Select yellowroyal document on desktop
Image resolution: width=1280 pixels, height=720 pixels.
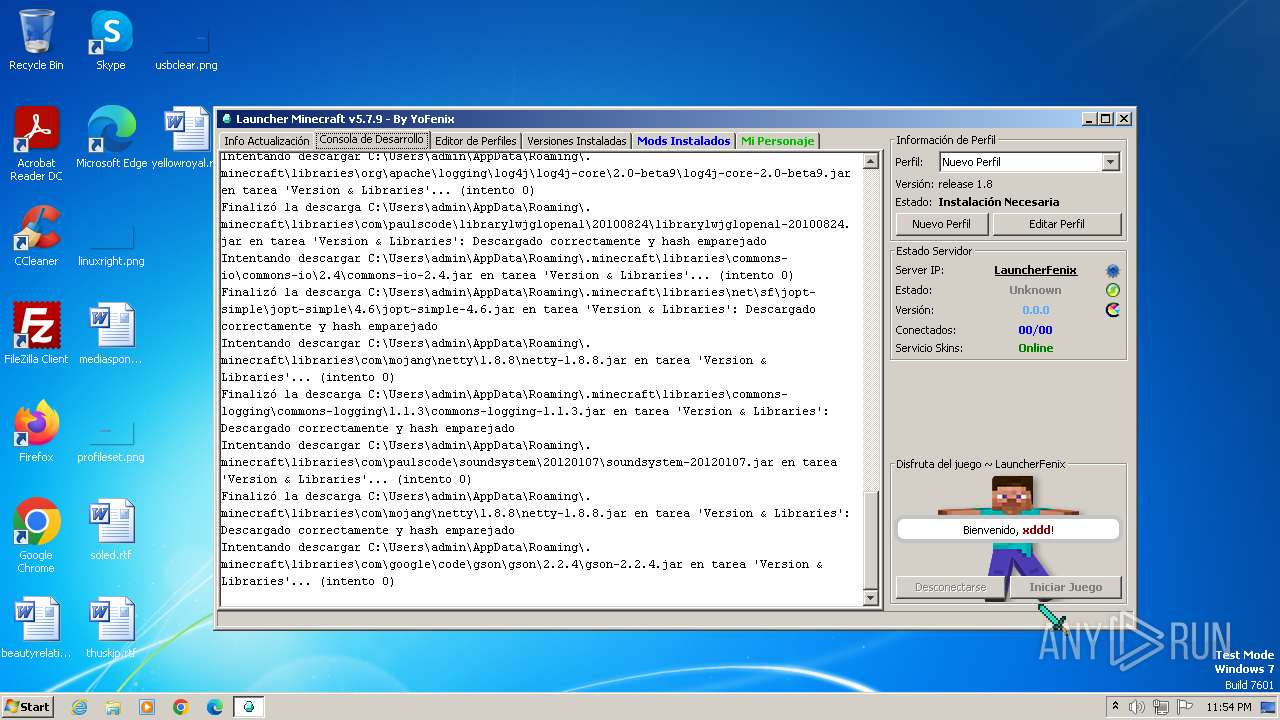186,138
